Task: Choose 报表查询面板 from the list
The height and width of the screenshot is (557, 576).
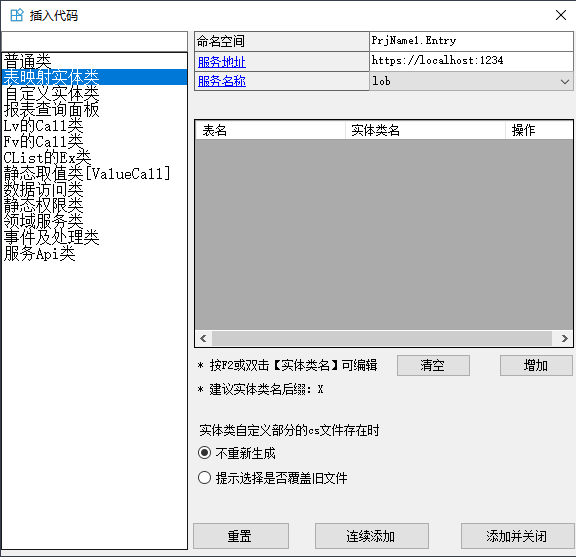Action: (x=51, y=109)
